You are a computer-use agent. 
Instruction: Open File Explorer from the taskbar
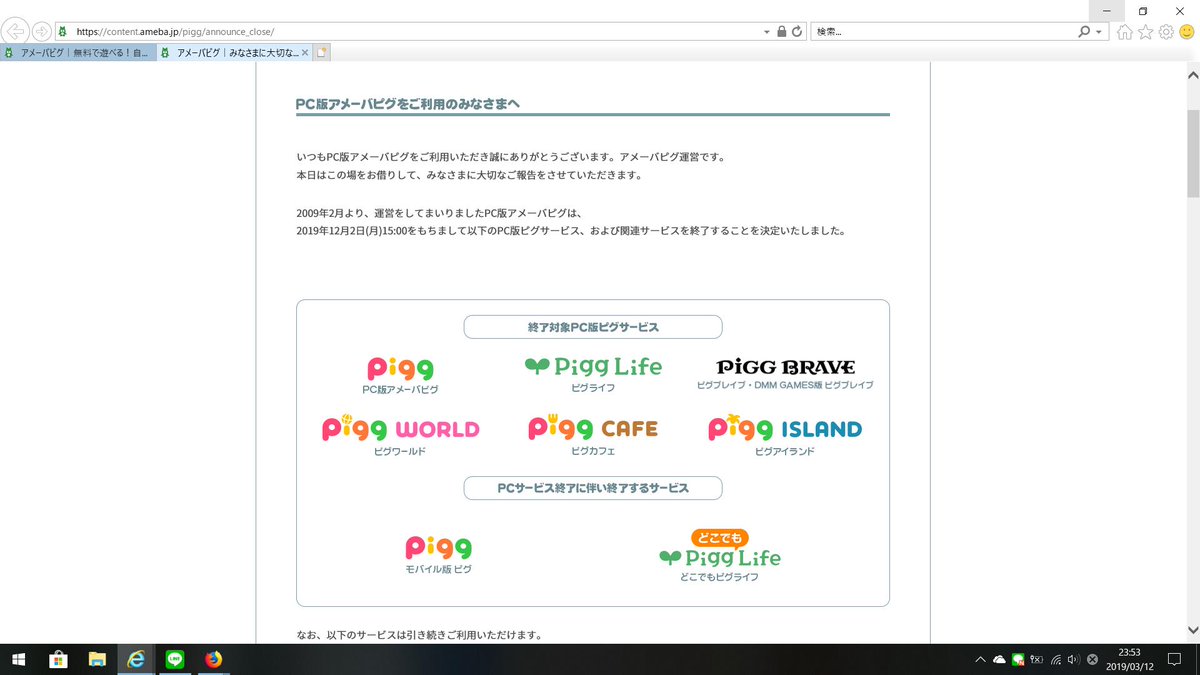(x=97, y=659)
